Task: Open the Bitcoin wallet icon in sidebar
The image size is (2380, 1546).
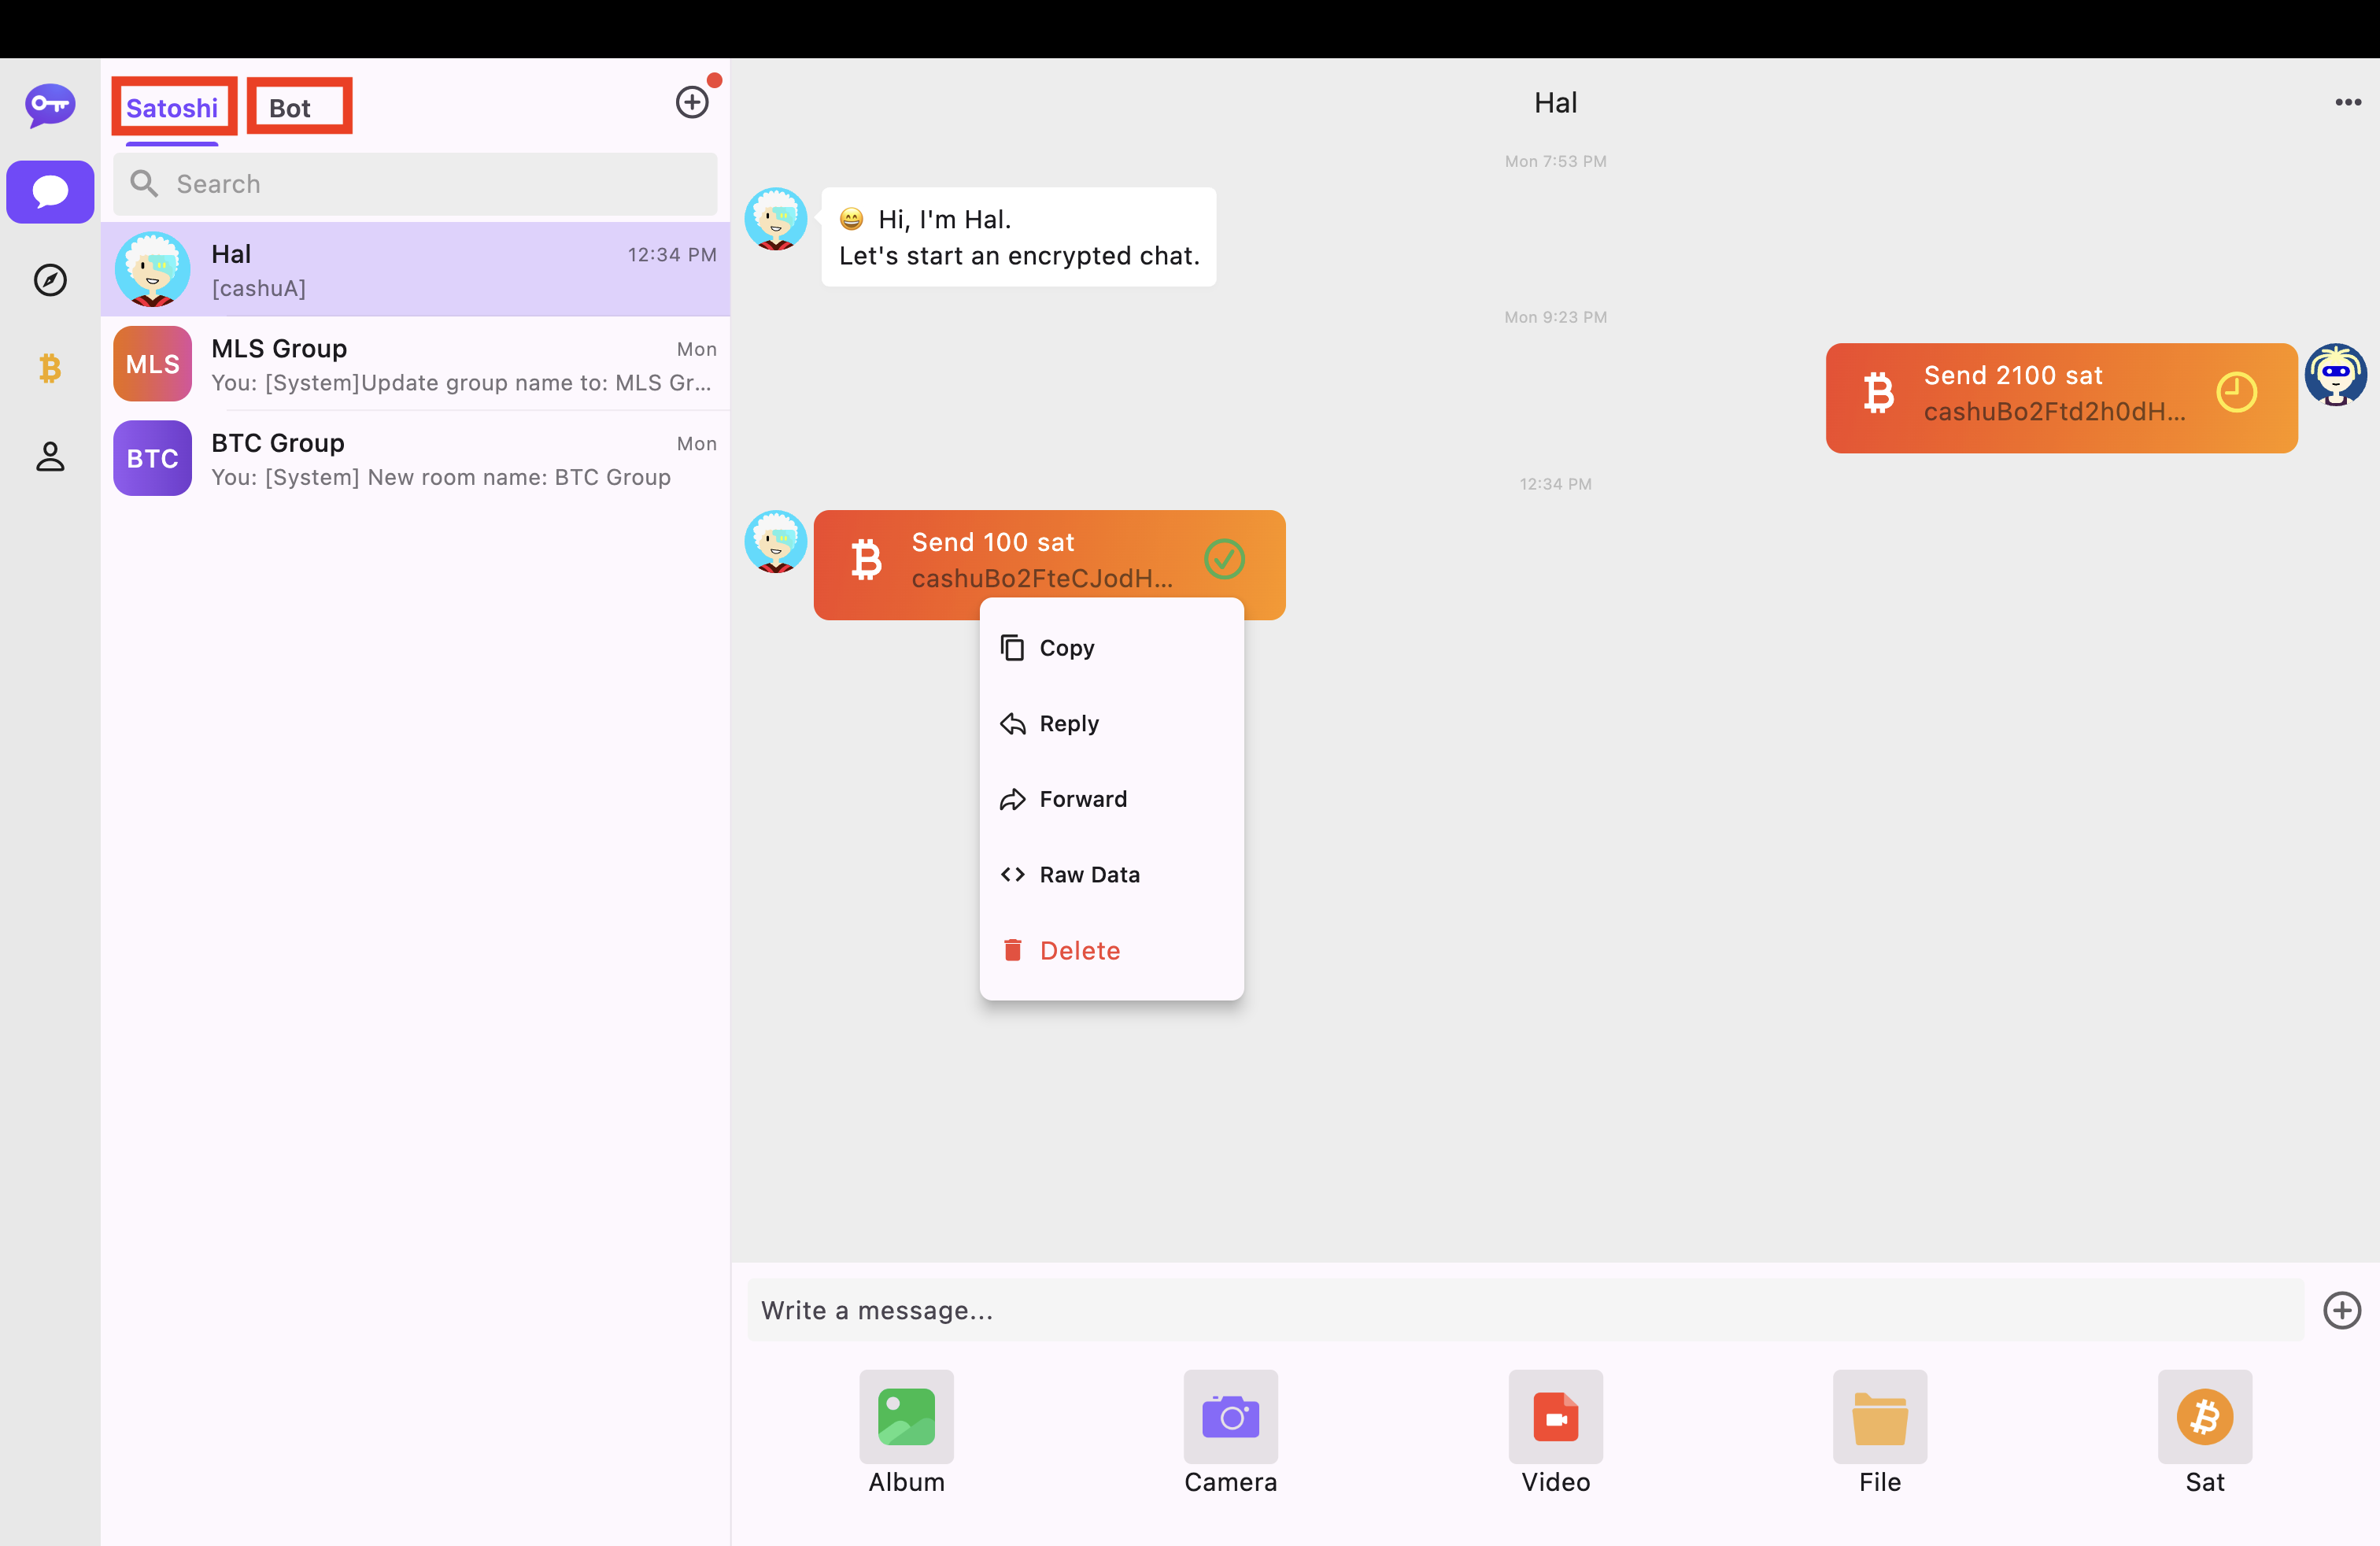Action: point(50,368)
